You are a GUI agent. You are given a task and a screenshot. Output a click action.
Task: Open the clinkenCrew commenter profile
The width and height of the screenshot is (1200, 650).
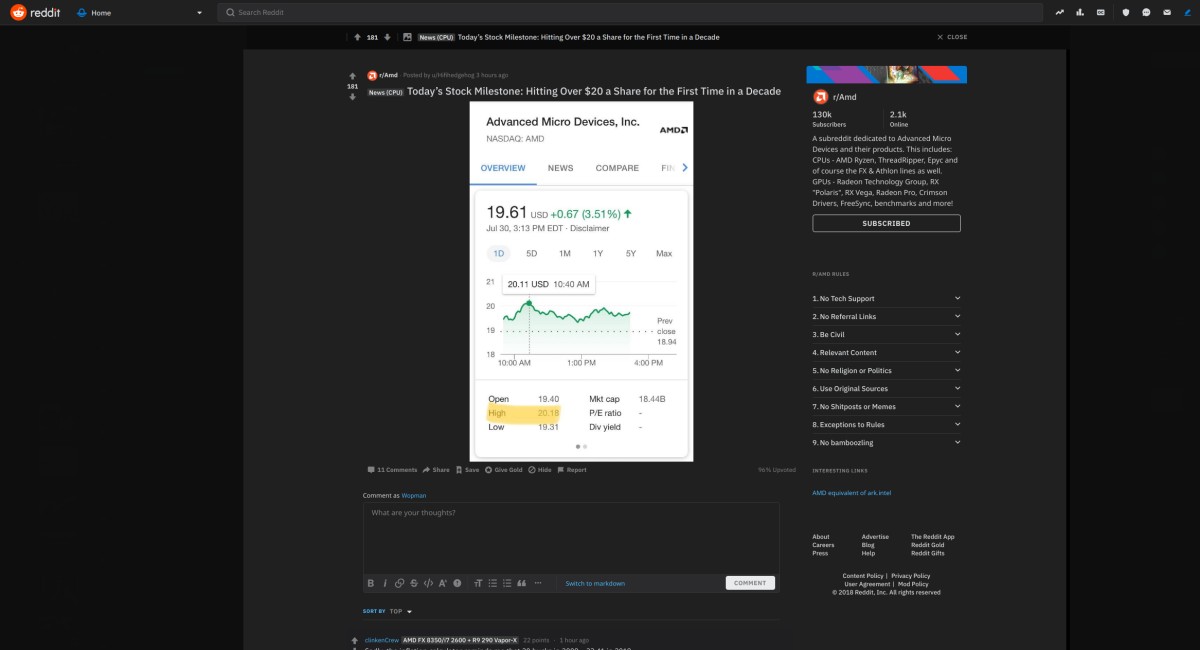pos(381,640)
